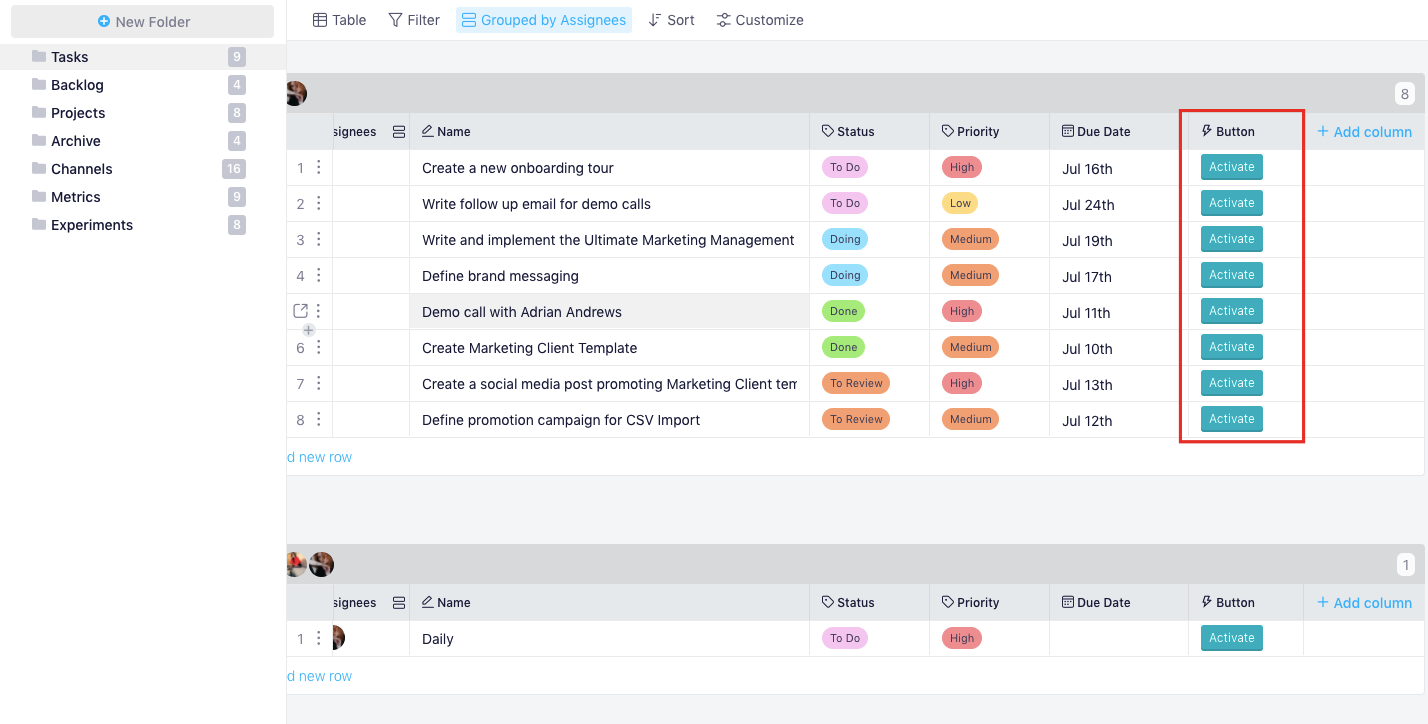1428x724 pixels.
Task: Click Status column header in second group
Action: (869, 602)
